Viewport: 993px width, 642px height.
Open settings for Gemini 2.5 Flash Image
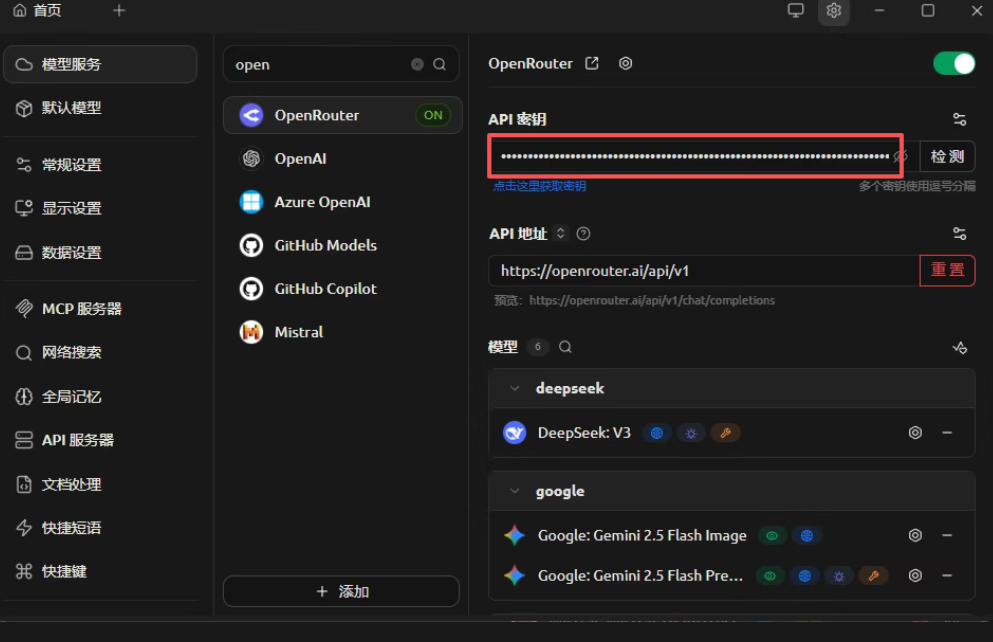point(915,535)
